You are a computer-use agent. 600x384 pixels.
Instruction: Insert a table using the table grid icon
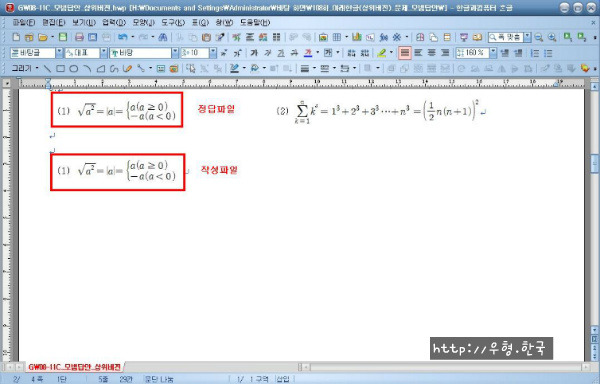337,37
